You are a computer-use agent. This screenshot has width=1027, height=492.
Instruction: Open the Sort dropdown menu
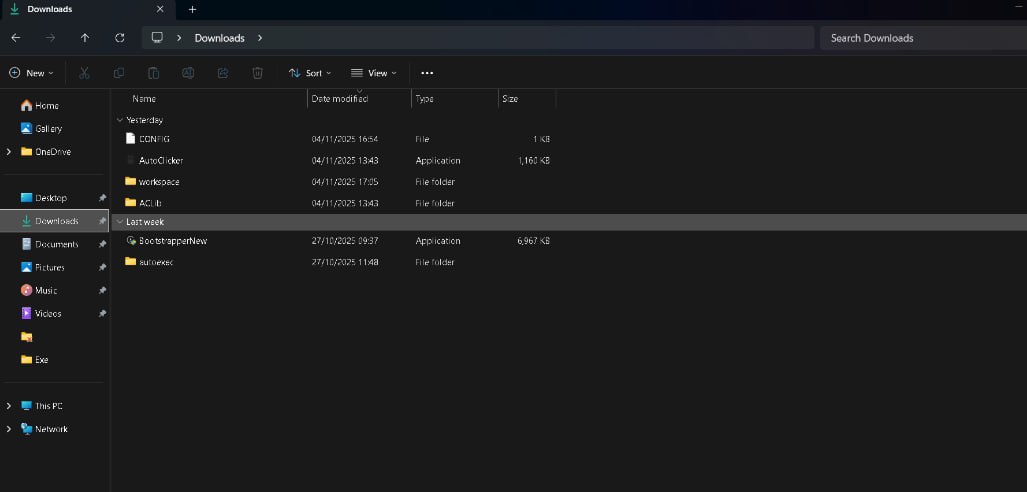click(x=309, y=73)
